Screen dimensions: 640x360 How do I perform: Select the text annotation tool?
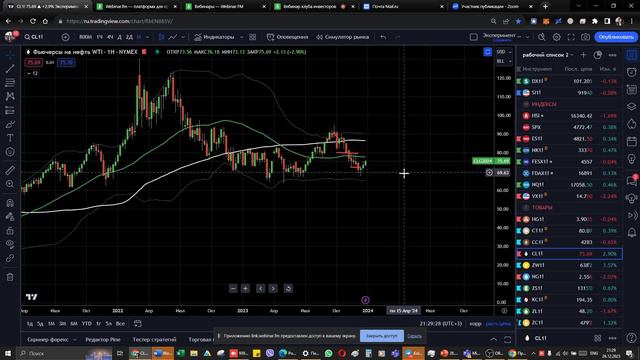pyautogui.click(x=10, y=138)
